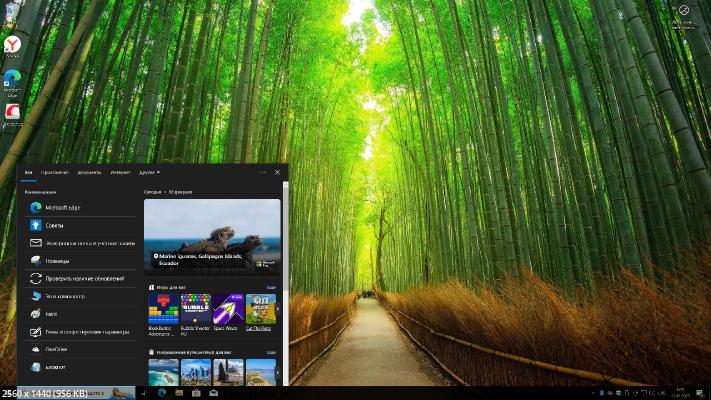Launch Paint from the recommendations list
This screenshot has height=400, width=711.
pos(80,314)
